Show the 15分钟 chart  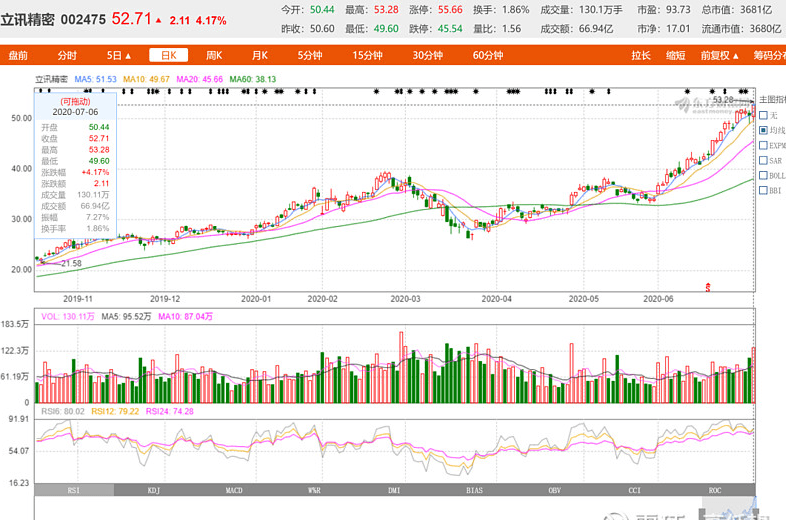click(367, 55)
